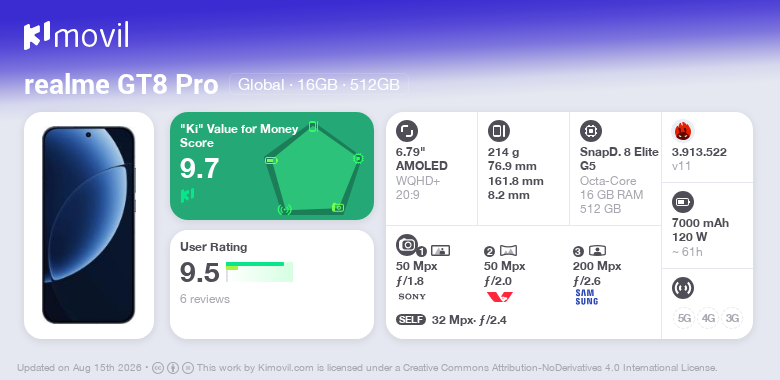Click the Samsung sensor logo
This screenshot has width=780, height=380.
(x=586, y=297)
